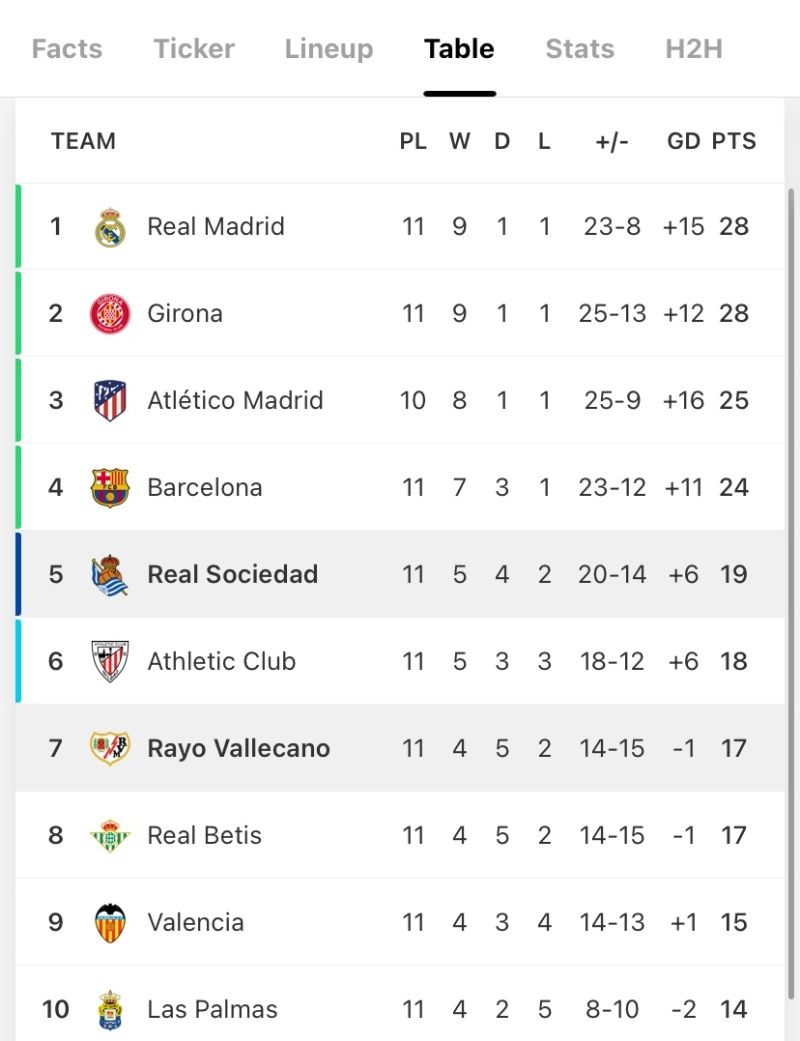This screenshot has height=1041, width=800.
Task: Open the Real Sociedad team name link
Action: point(232,574)
